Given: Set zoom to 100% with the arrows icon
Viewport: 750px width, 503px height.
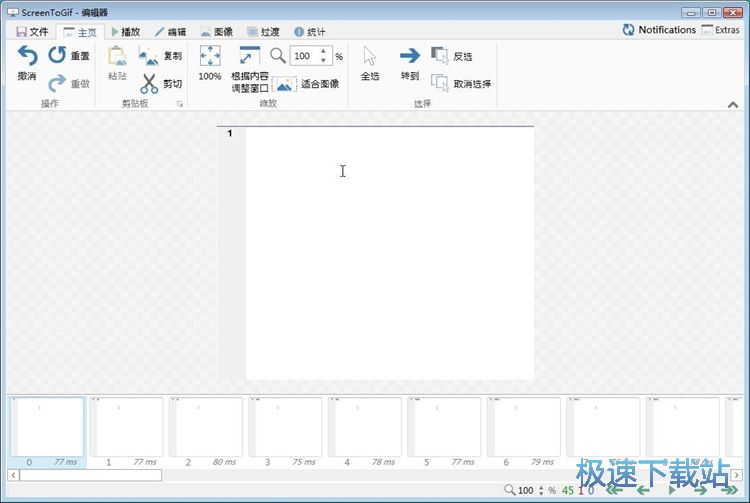Looking at the screenshot, I should tap(210, 56).
